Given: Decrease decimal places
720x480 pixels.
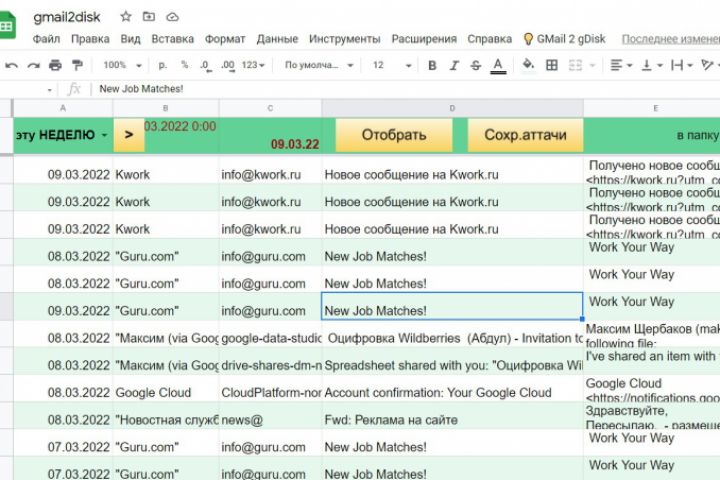Looking at the screenshot, I should pyautogui.click(x=205, y=65).
